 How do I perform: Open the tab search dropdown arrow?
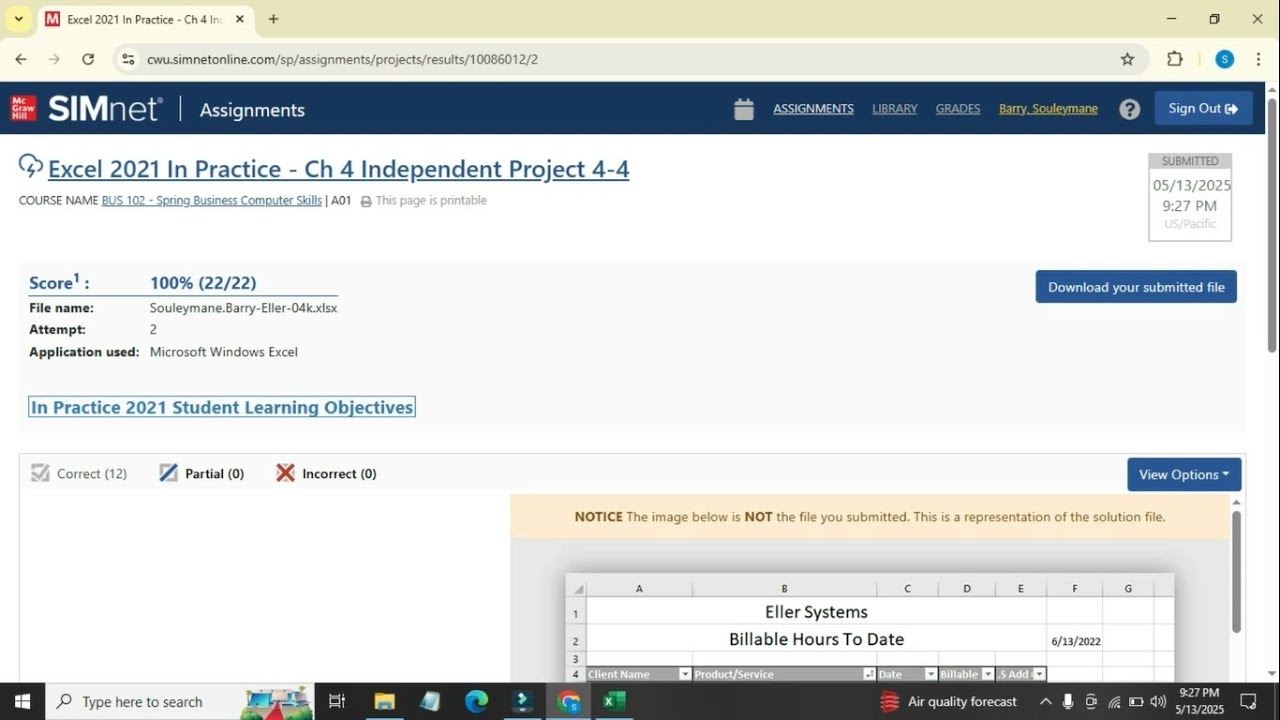click(x=18, y=19)
